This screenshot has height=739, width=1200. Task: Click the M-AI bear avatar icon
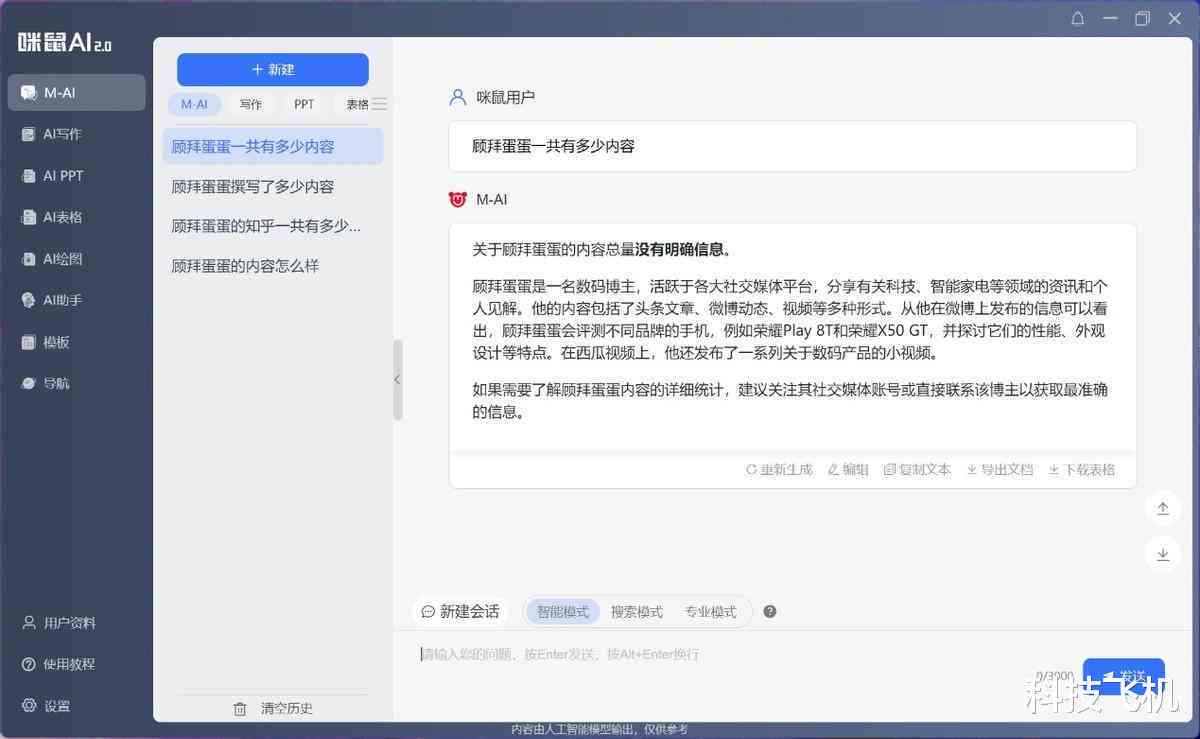pyautogui.click(x=458, y=199)
